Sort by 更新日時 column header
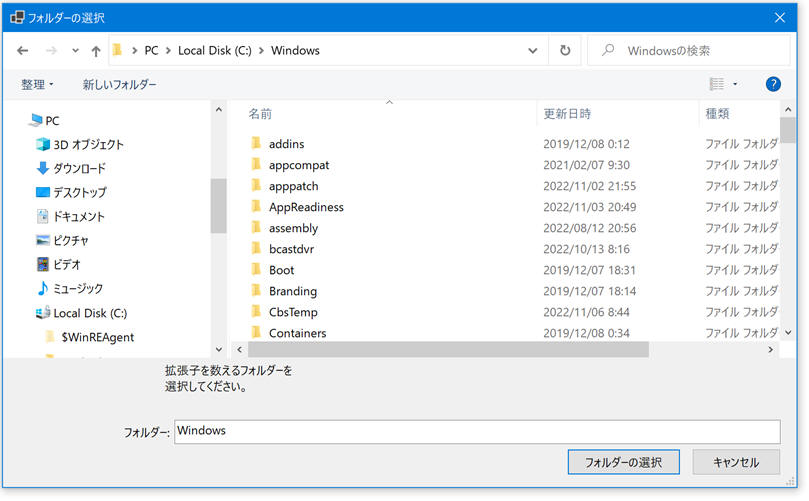The image size is (809, 501). click(567, 114)
